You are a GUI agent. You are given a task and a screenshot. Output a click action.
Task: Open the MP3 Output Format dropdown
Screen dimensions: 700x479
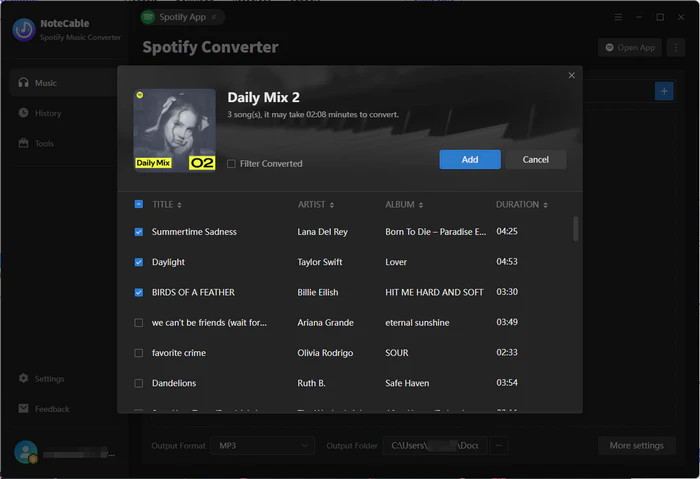tap(262, 446)
